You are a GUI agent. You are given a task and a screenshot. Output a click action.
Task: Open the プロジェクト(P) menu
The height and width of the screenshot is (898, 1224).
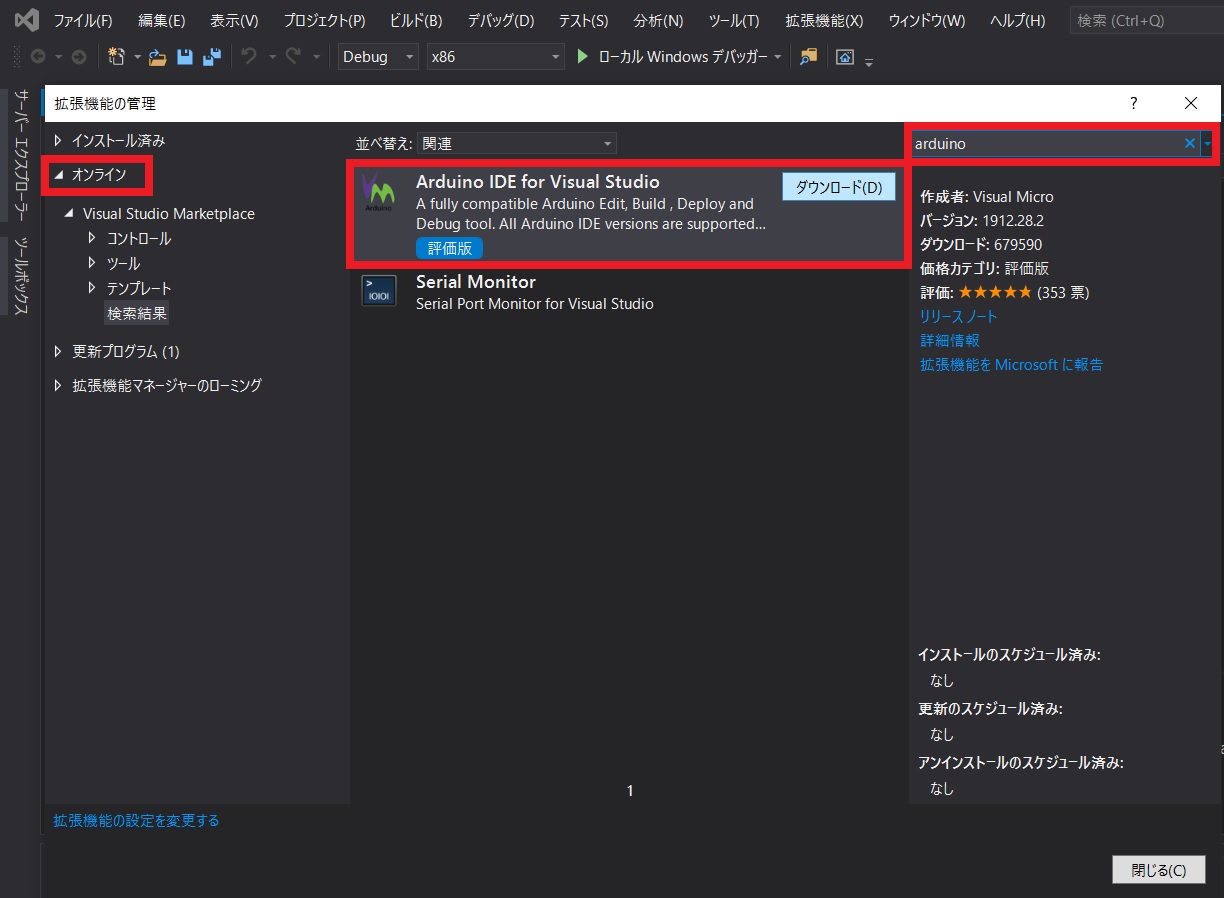click(324, 20)
